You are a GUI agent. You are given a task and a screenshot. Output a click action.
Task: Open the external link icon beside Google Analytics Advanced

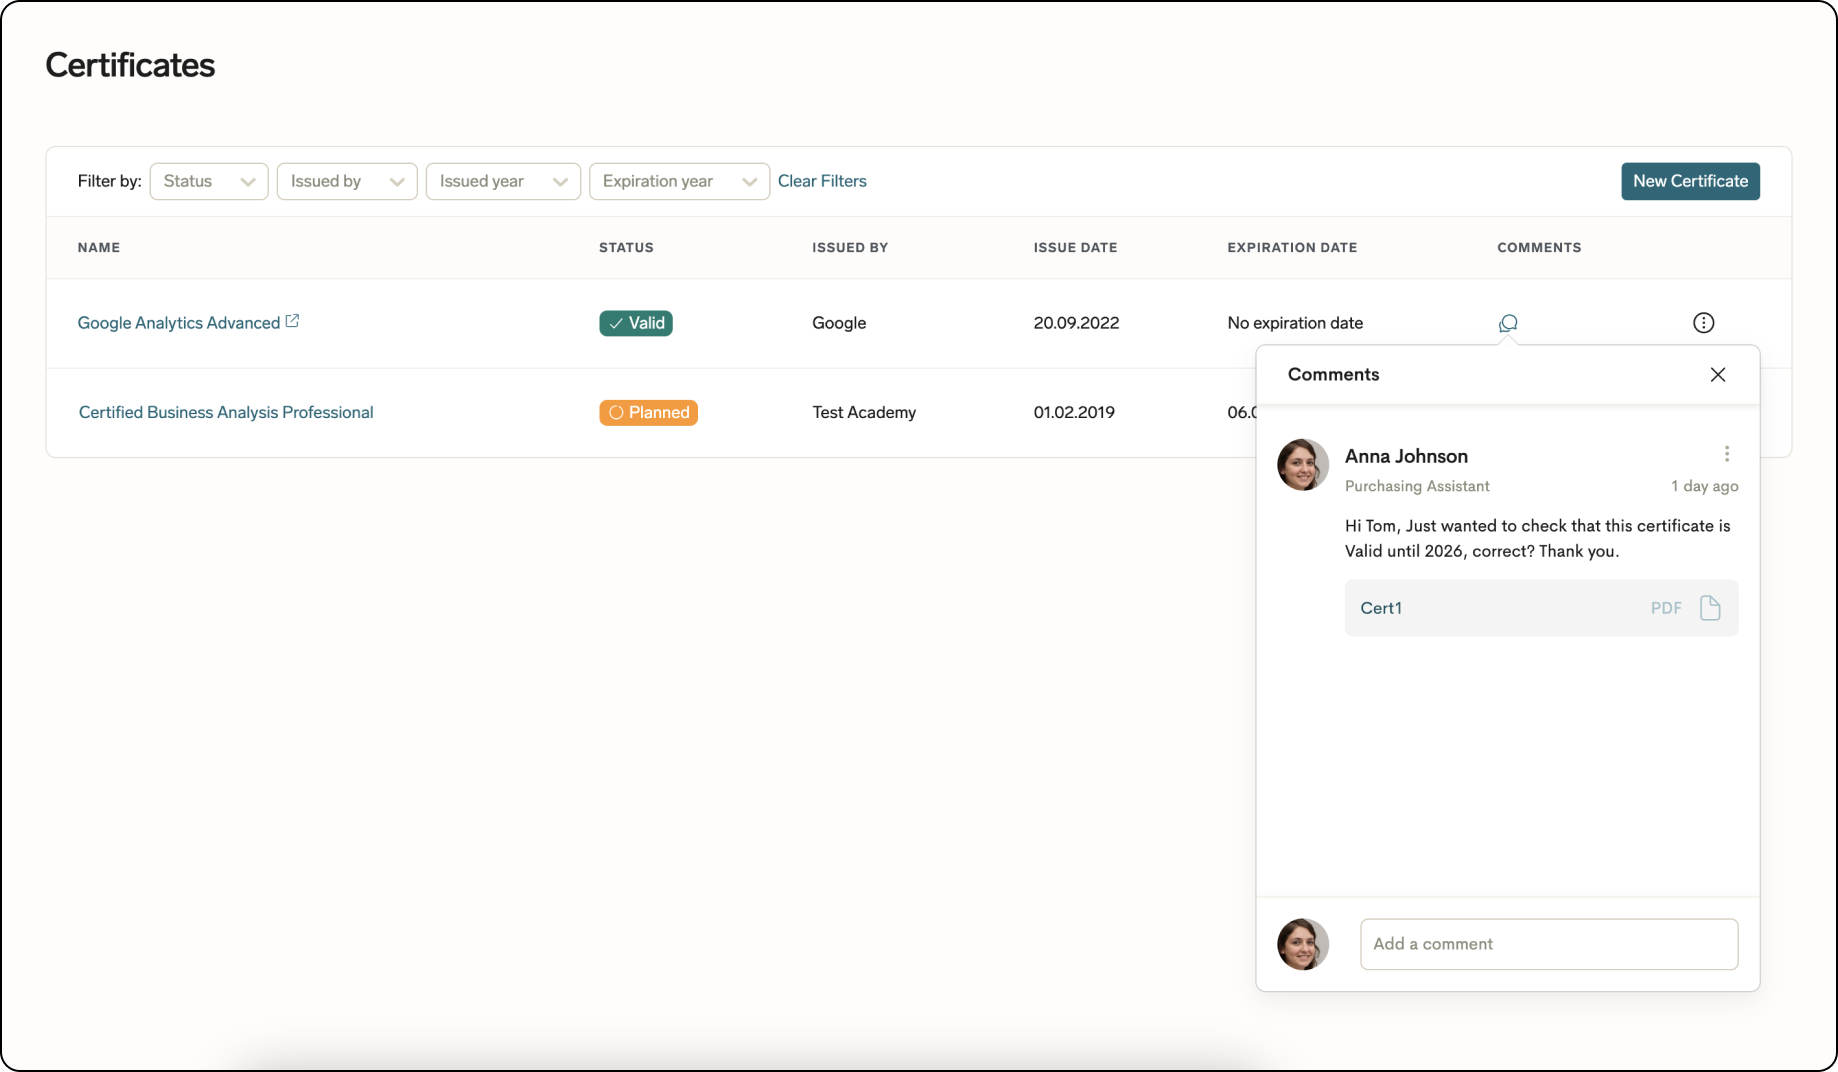(x=292, y=319)
